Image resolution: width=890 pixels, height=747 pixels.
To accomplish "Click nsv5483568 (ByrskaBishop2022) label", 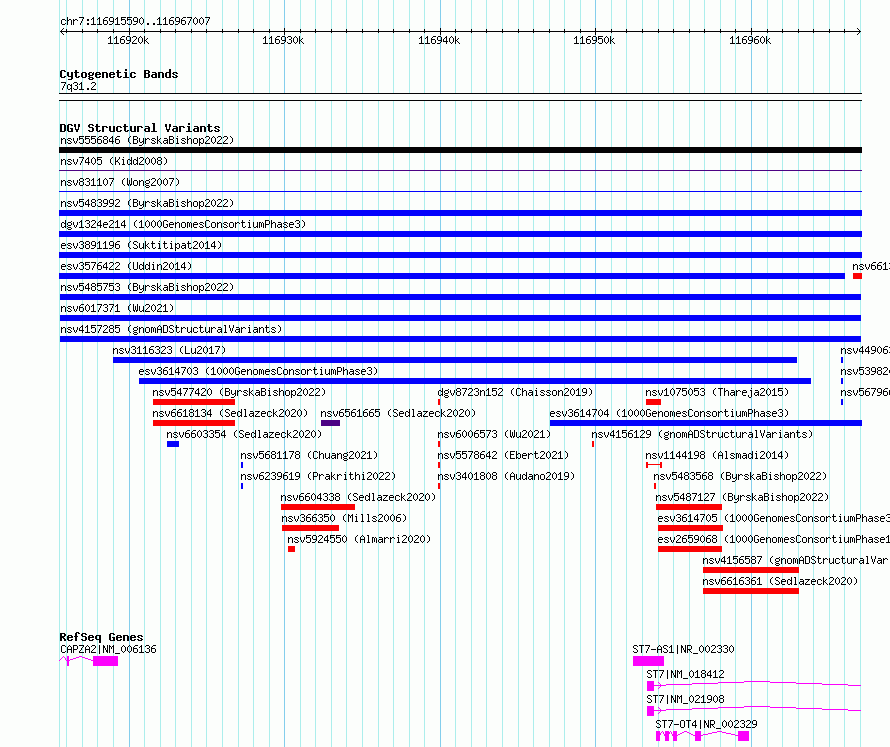I will [x=740, y=476].
